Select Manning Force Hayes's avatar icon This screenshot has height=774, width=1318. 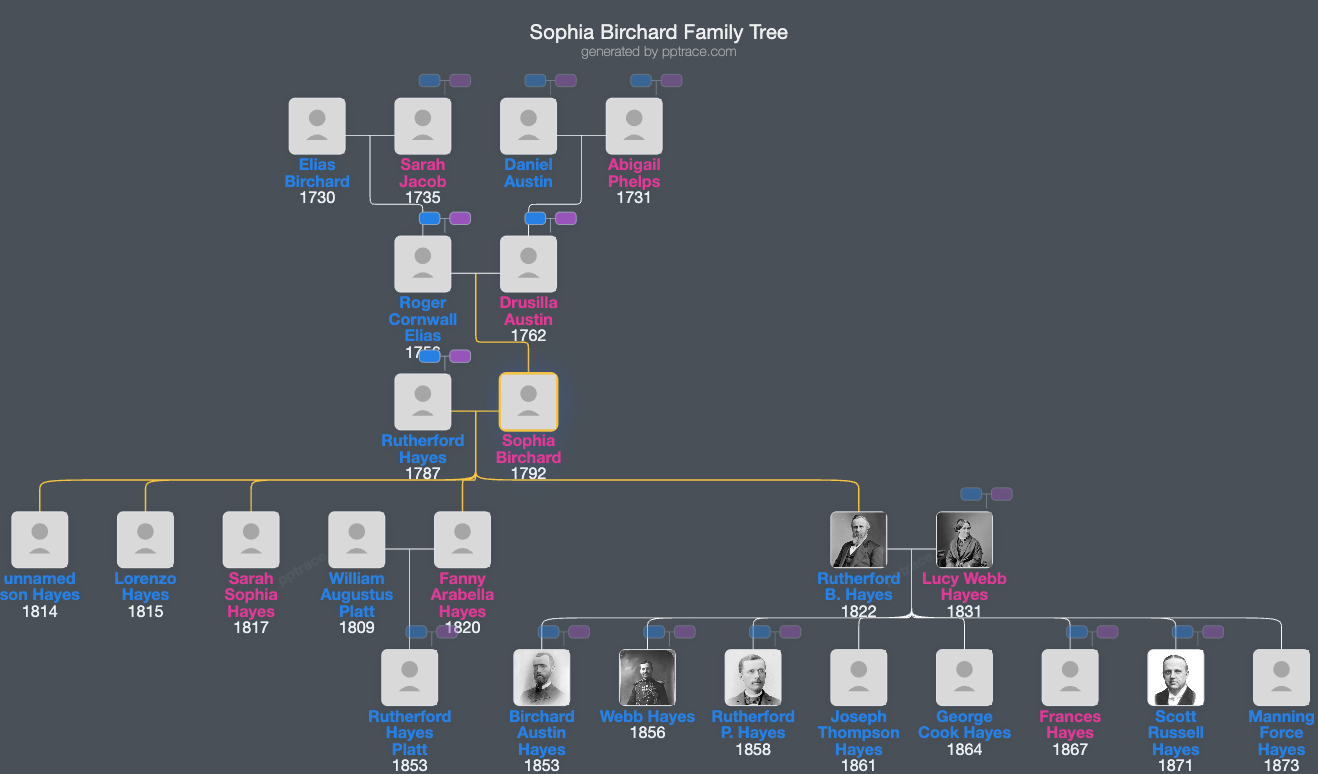click(1281, 677)
